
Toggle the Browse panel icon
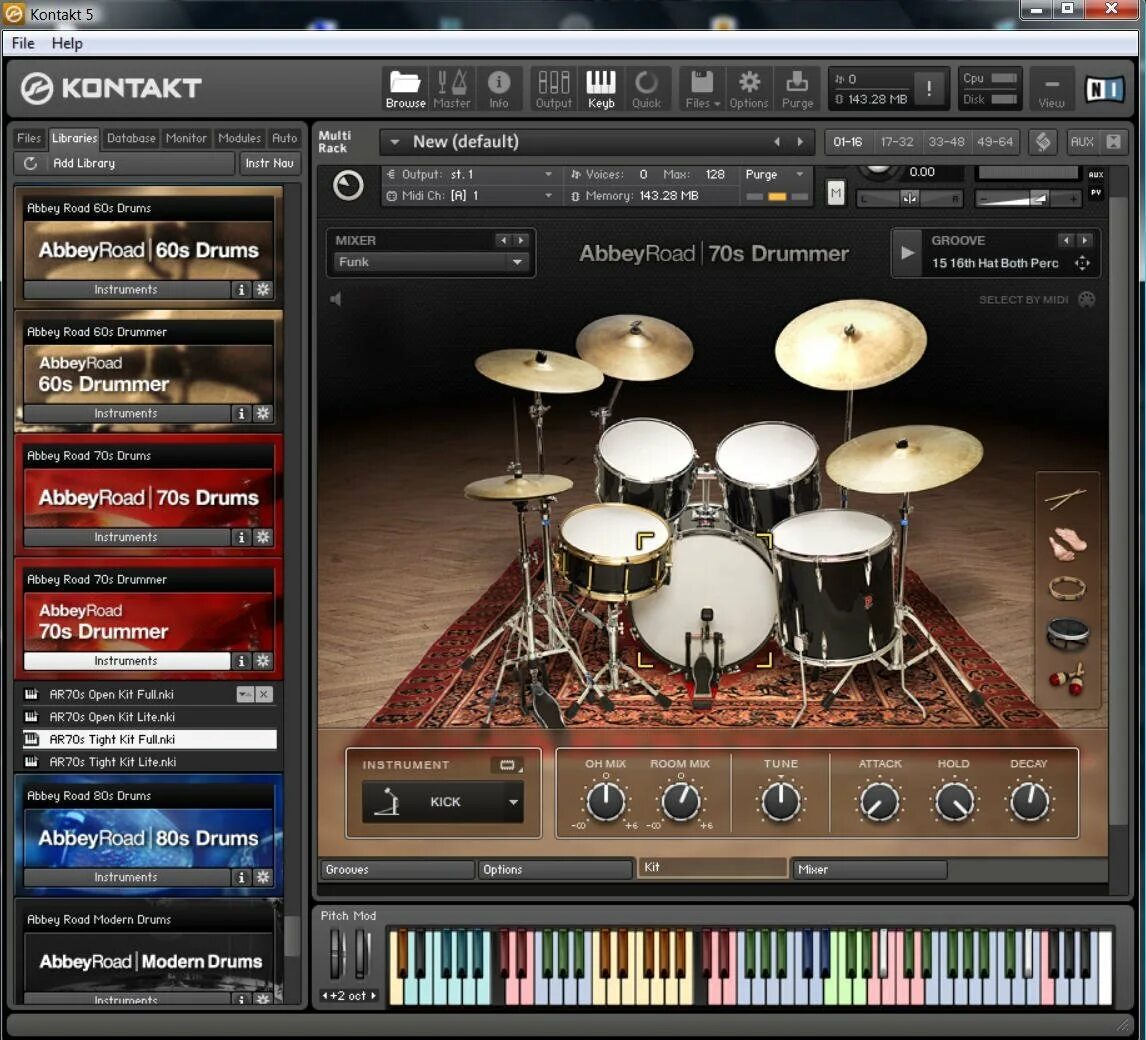(x=405, y=88)
